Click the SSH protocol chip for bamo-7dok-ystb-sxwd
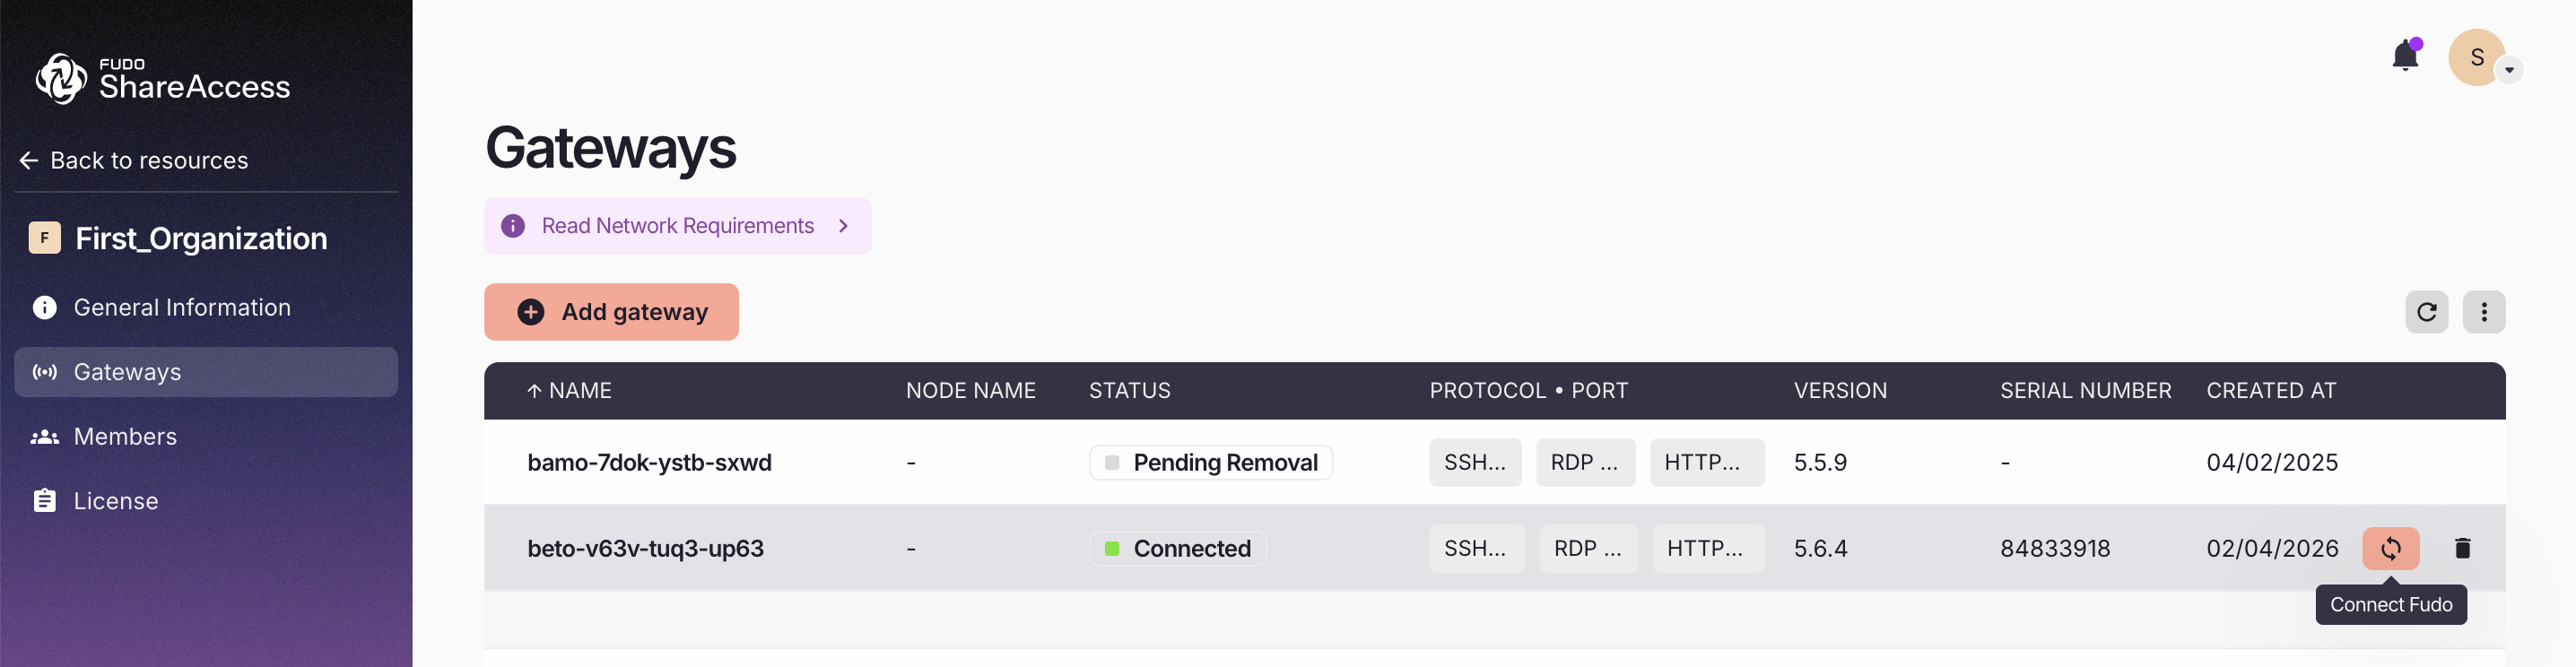Image resolution: width=2576 pixels, height=667 pixels. click(x=1474, y=462)
